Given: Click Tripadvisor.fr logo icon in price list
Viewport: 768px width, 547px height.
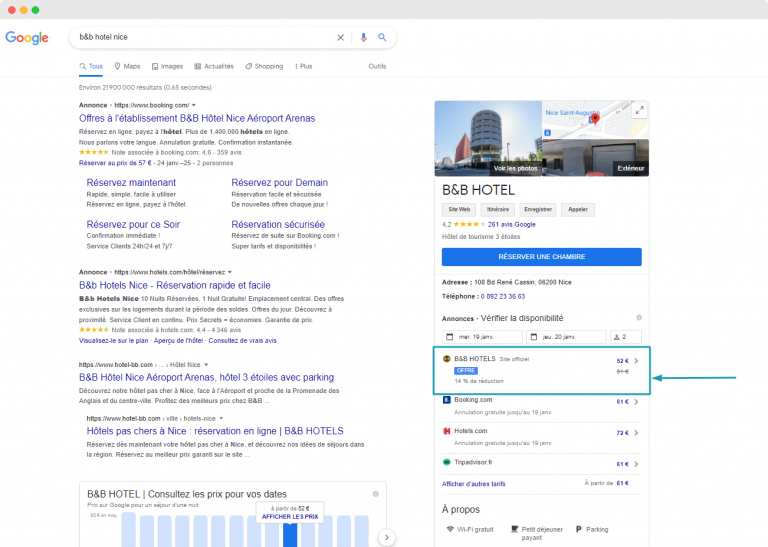Looking at the screenshot, I should click(447, 462).
